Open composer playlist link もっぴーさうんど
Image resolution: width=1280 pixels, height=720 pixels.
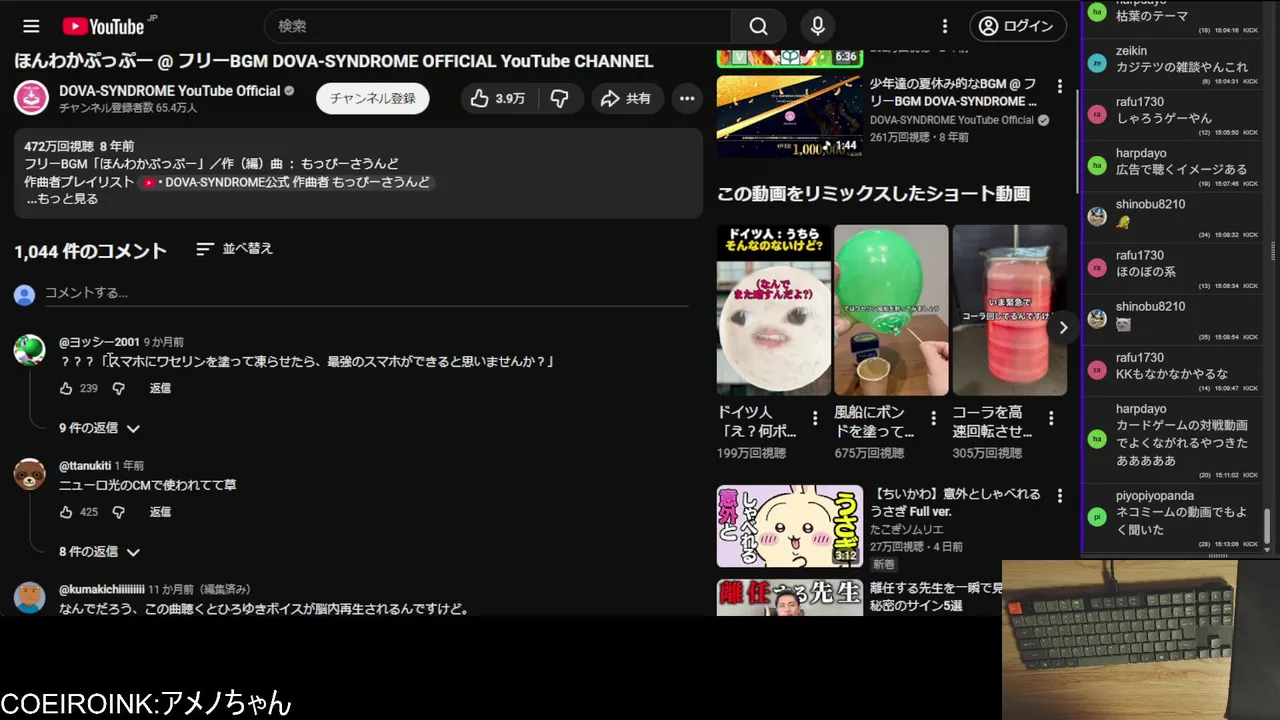point(286,183)
